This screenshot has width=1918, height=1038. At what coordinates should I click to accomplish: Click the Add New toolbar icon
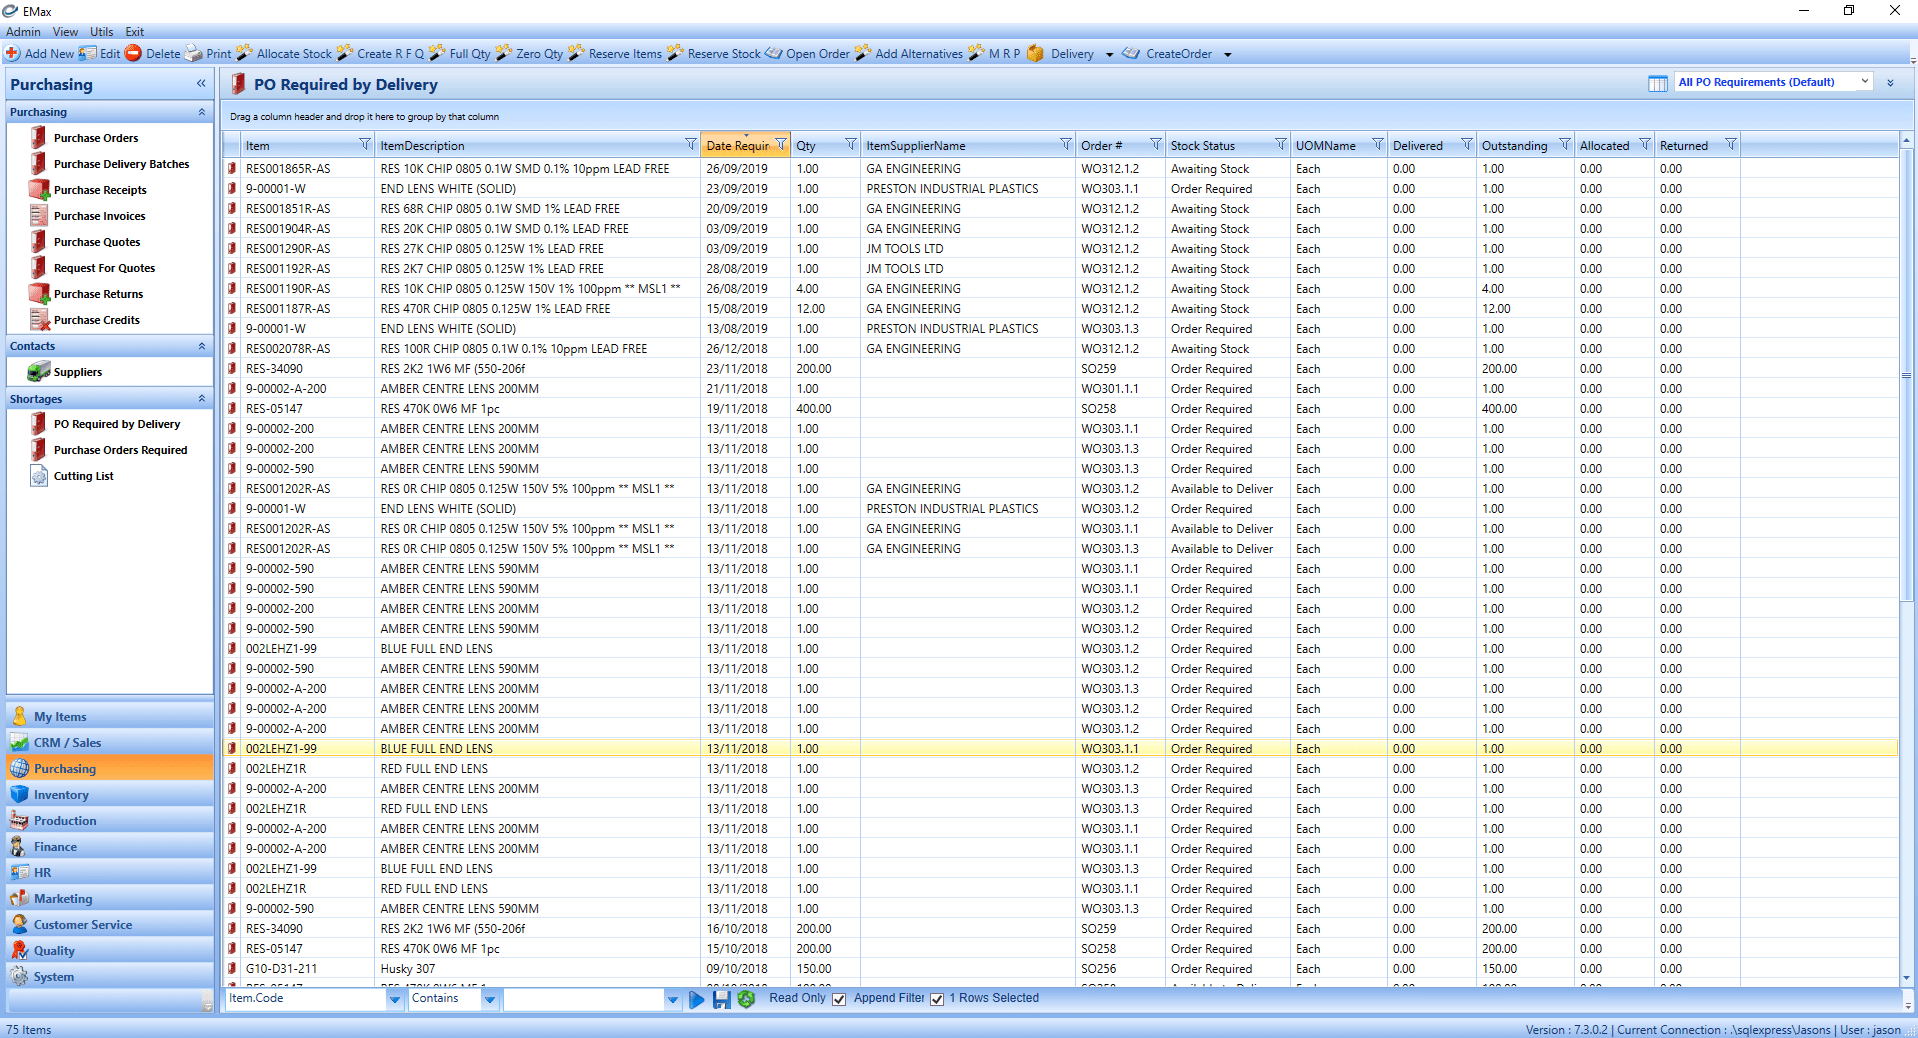coord(13,54)
